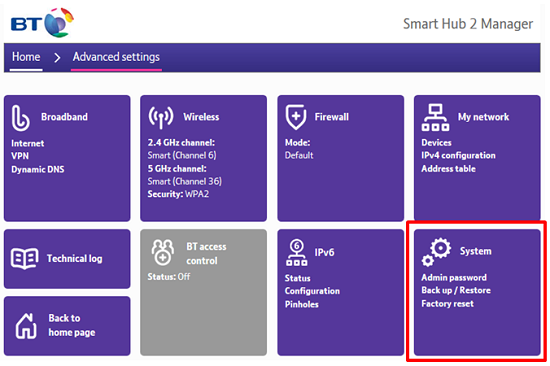Click Smart (Channel 36) value
The width and height of the screenshot is (550, 366).
185,181
